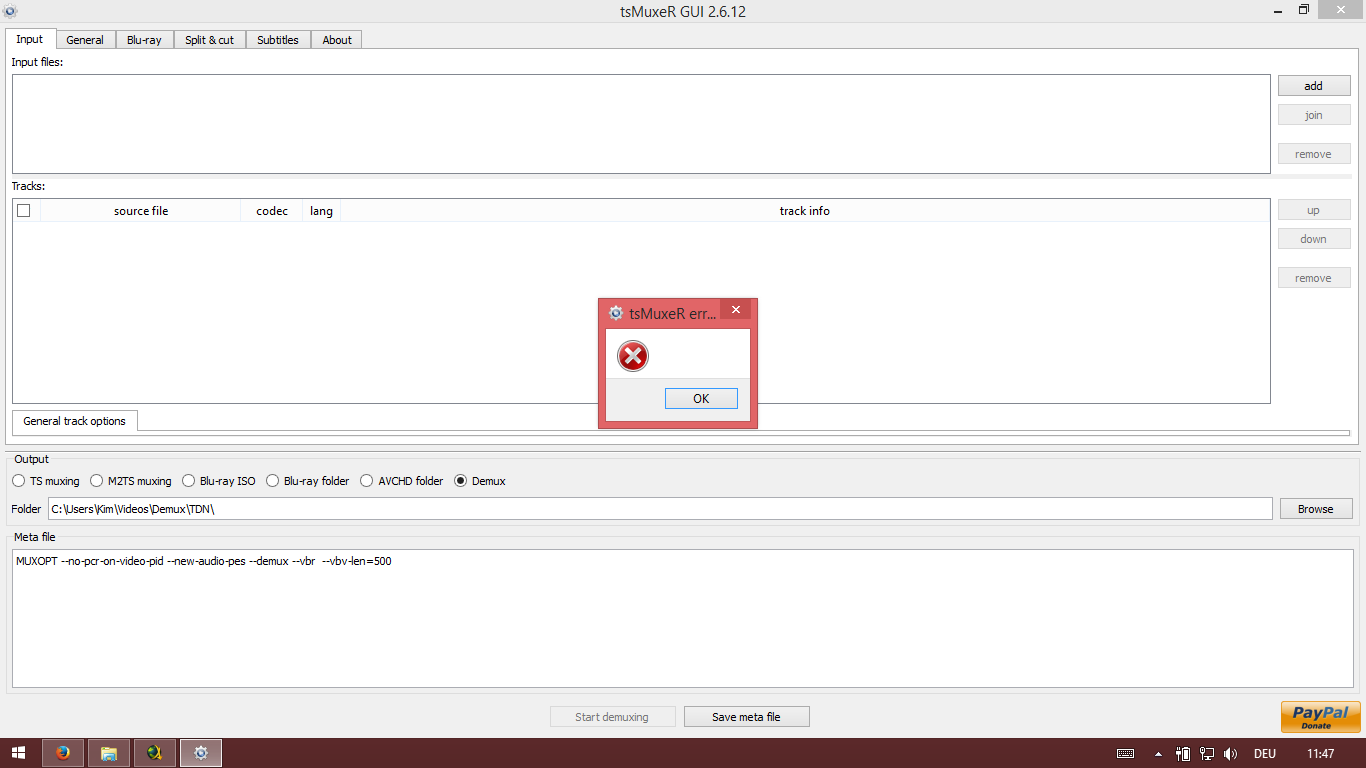This screenshot has height=768, width=1366.
Task: Check the battery status tray icon
Action: click(1183, 753)
